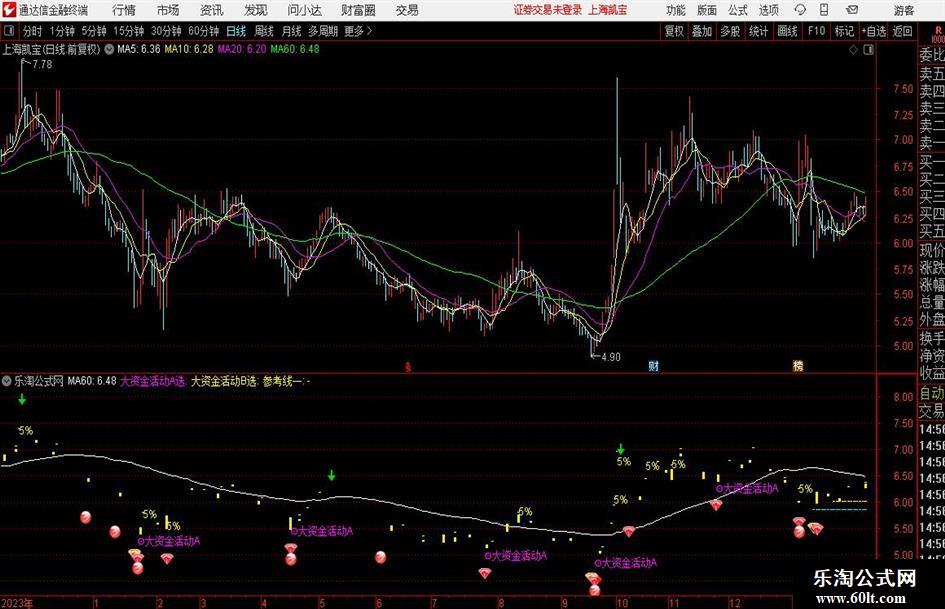Click the green down arrow near month 5
The height and width of the screenshot is (609, 945).
(331, 475)
